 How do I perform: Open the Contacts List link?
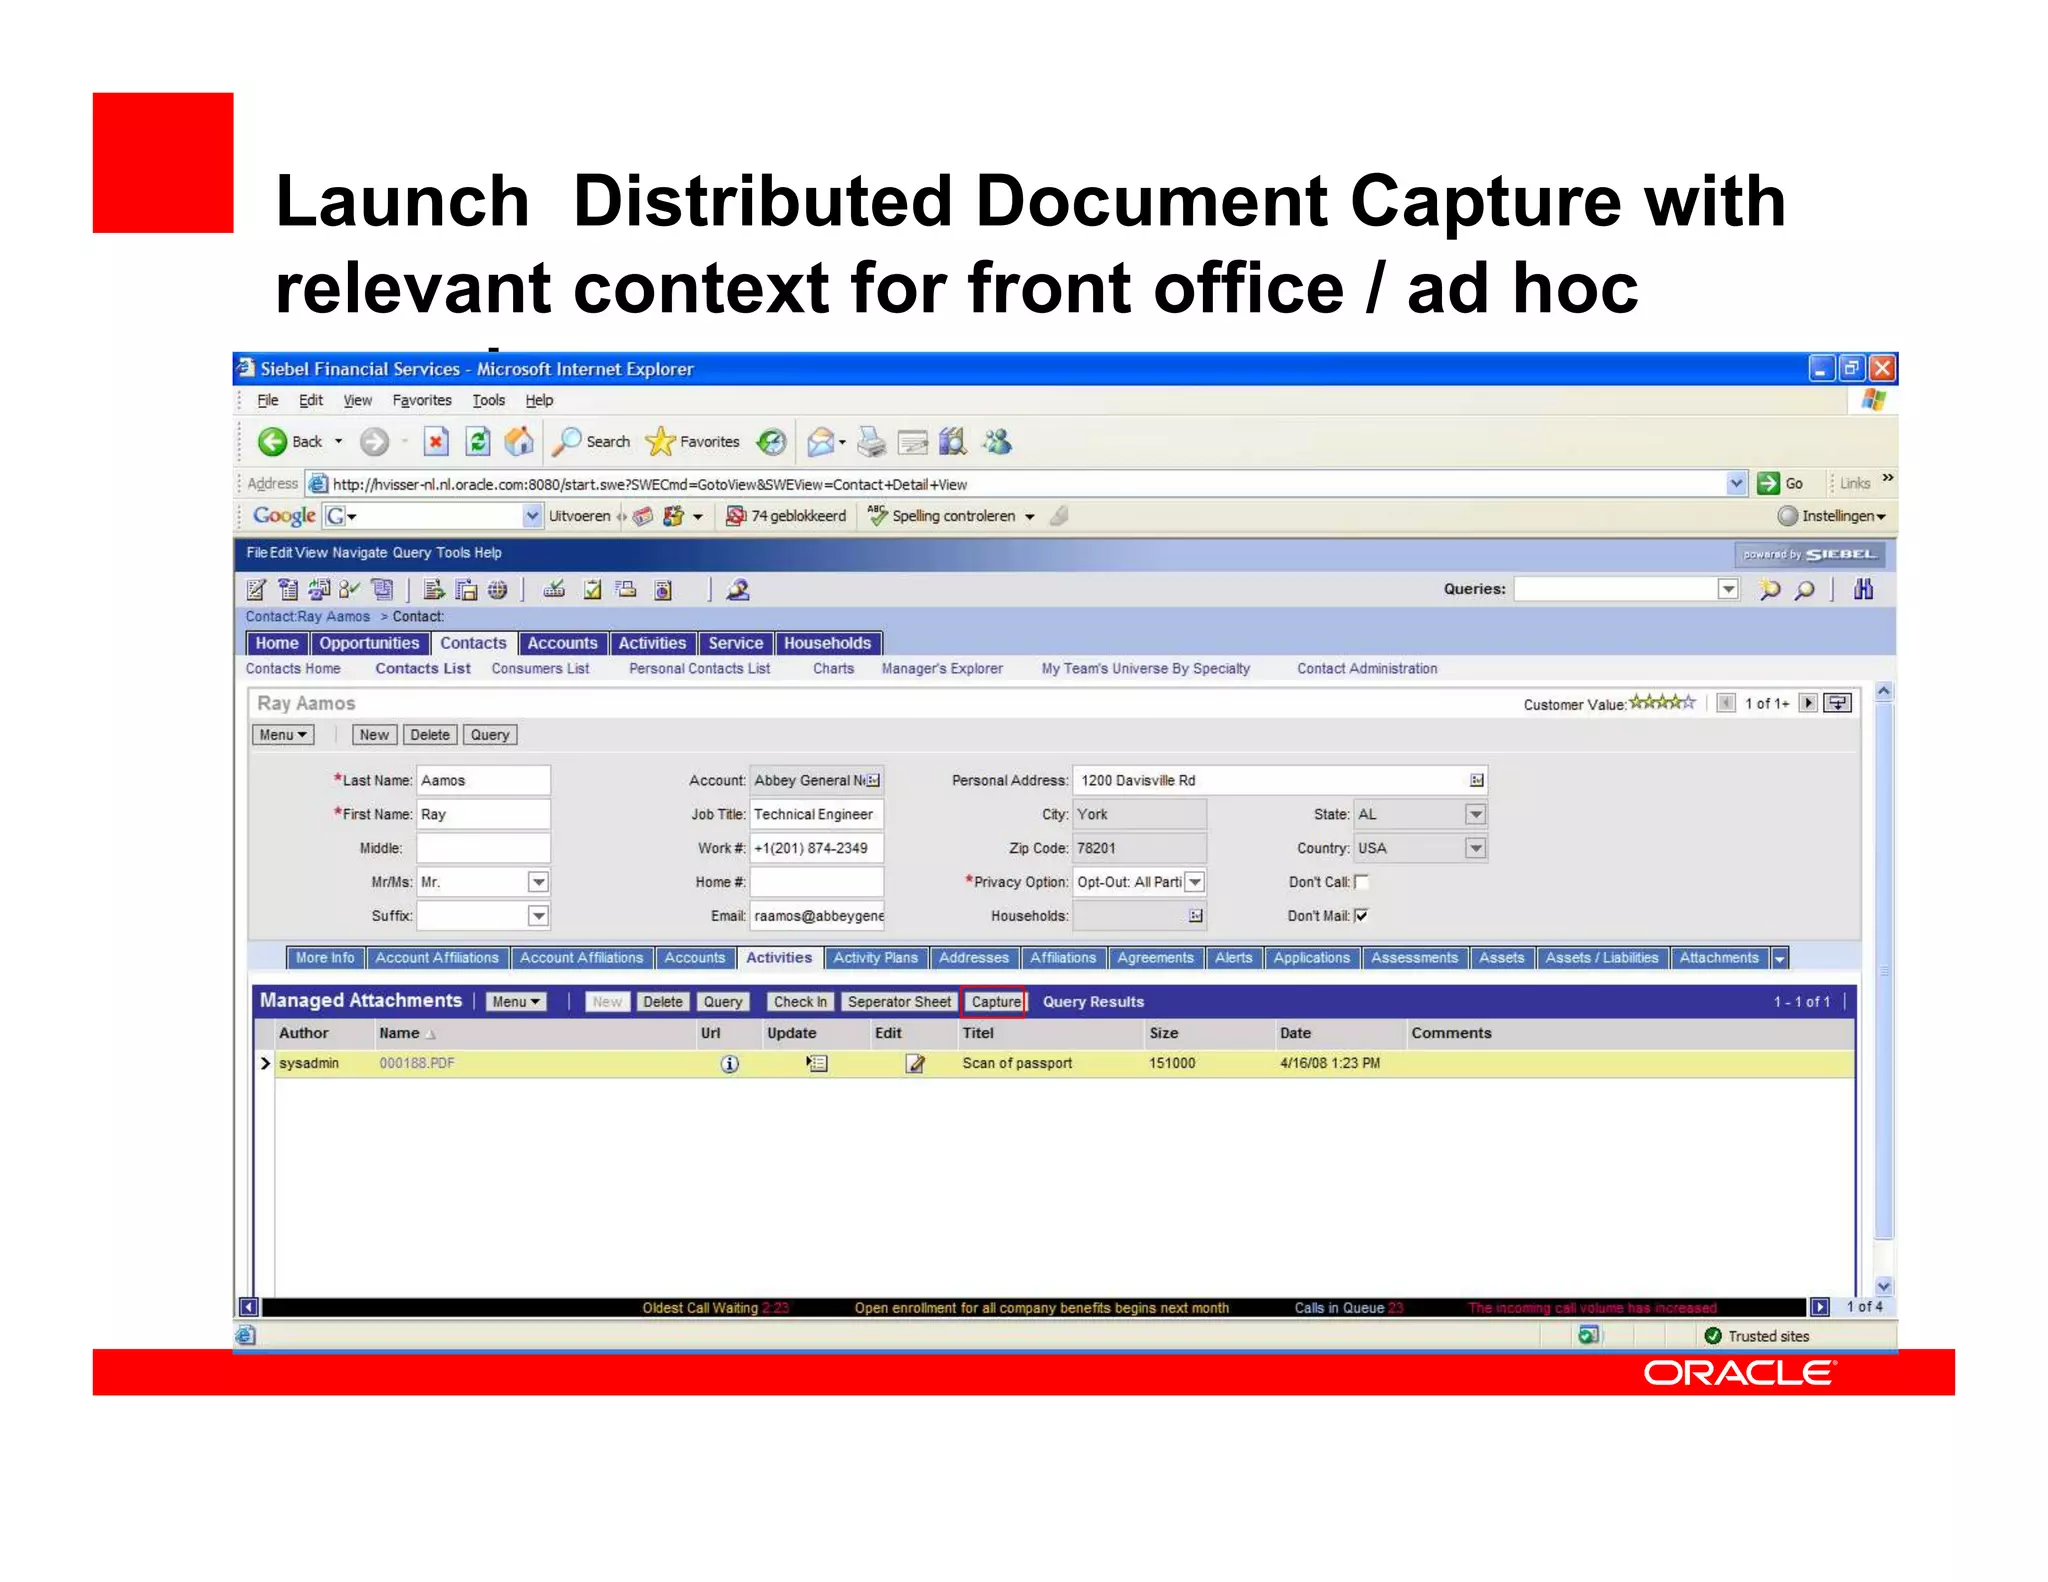click(x=423, y=668)
